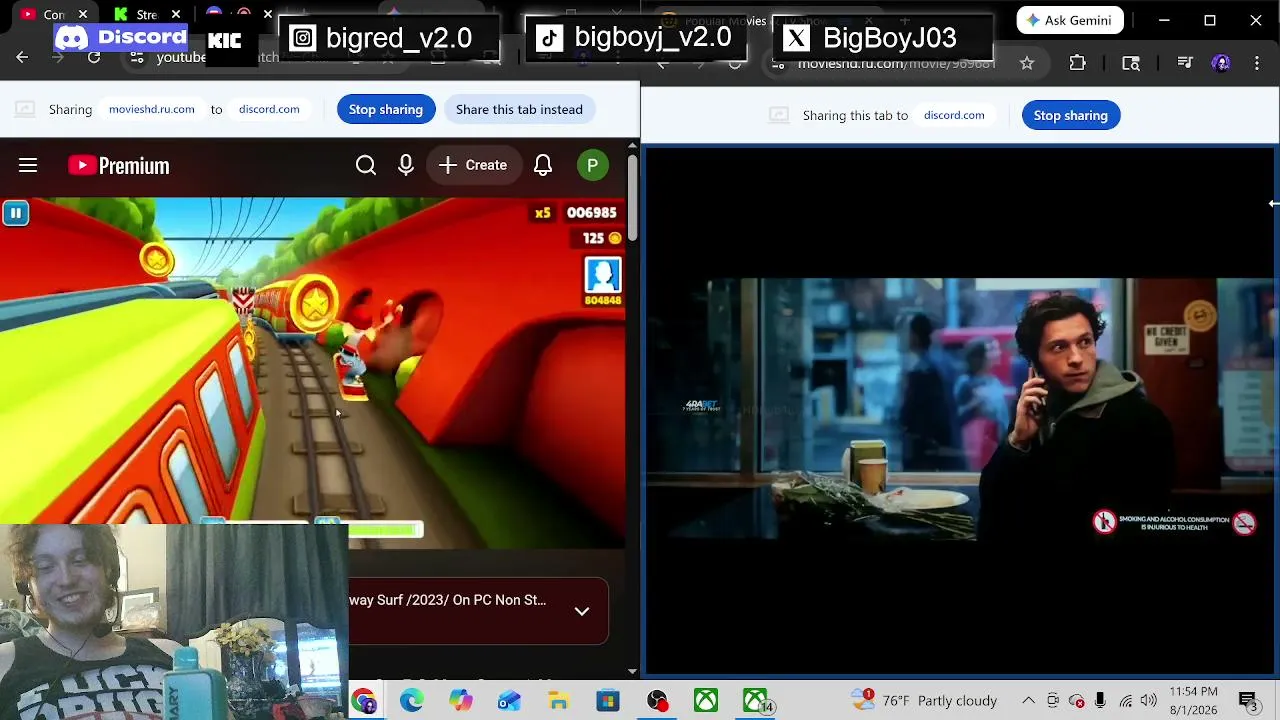
Task: Open YouTube search
Action: pyautogui.click(x=366, y=165)
